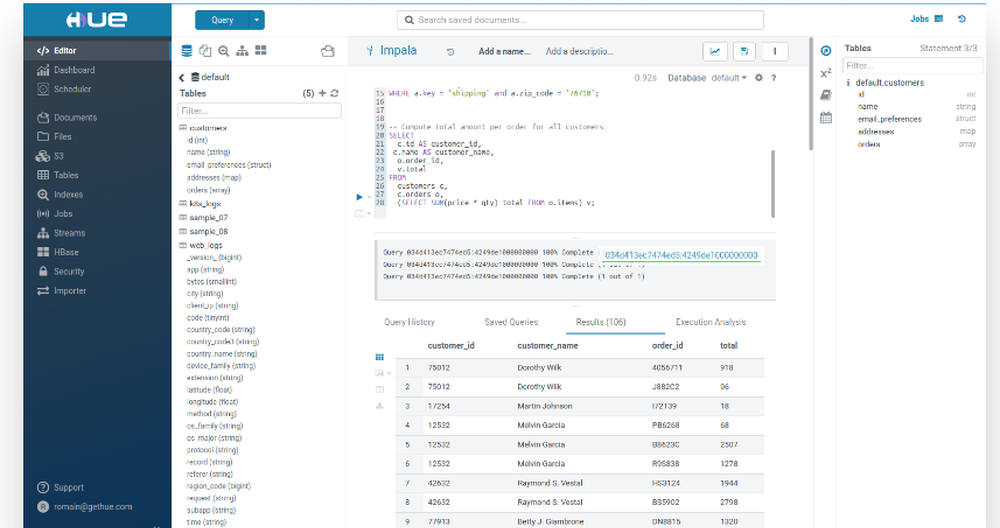The image size is (1000, 528).
Task: Click the sidebar Jobs icon
Action: click(x=43, y=214)
